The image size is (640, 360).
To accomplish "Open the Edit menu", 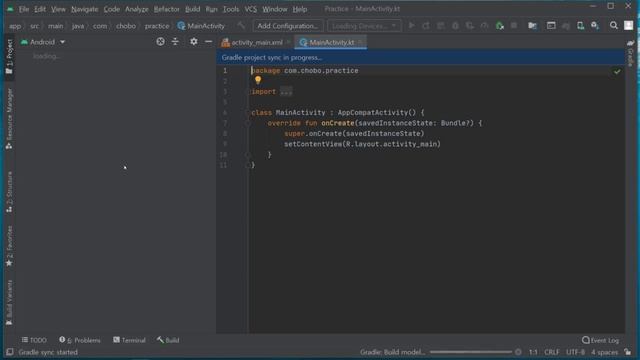I will (40, 9).
